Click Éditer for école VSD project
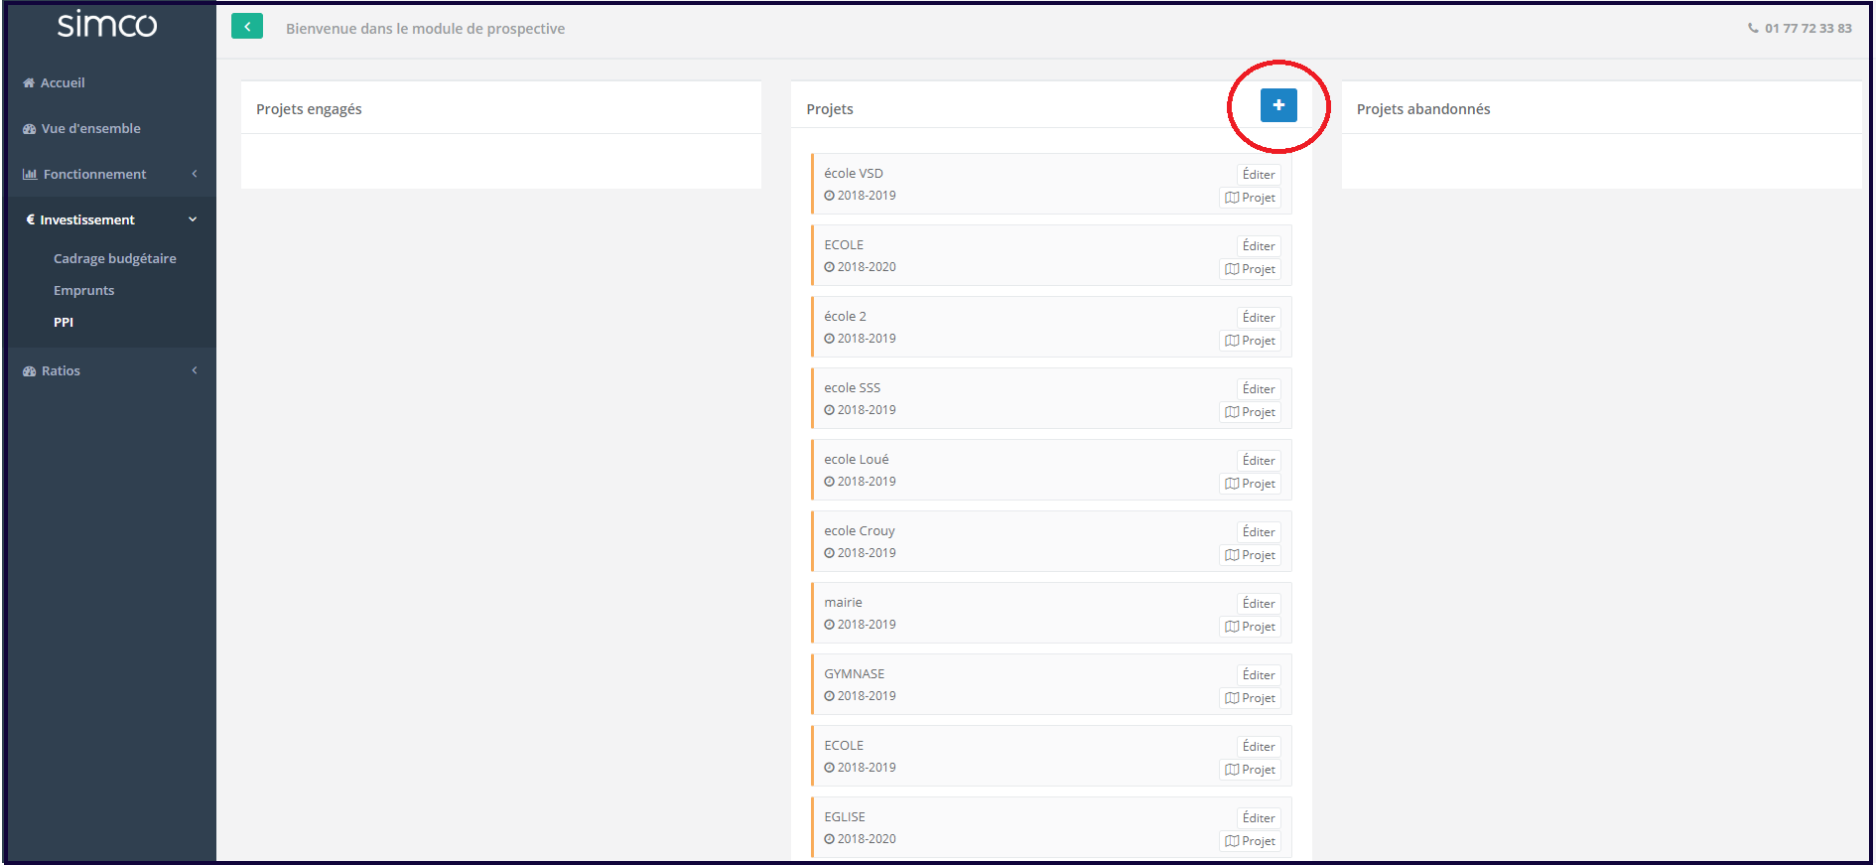1876x866 pixels. (1258, 175)
